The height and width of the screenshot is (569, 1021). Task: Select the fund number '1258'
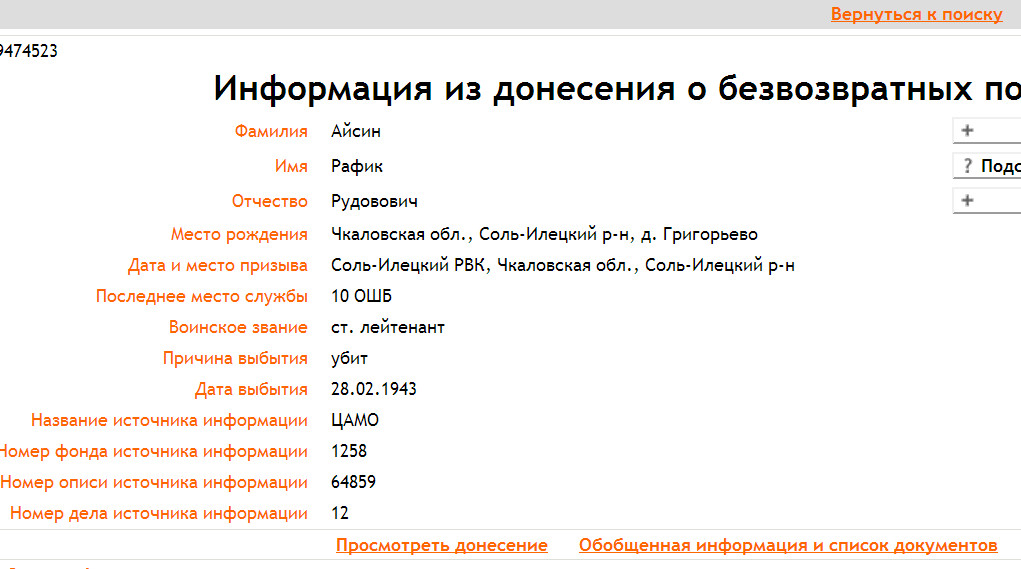[x=349, y=451]
